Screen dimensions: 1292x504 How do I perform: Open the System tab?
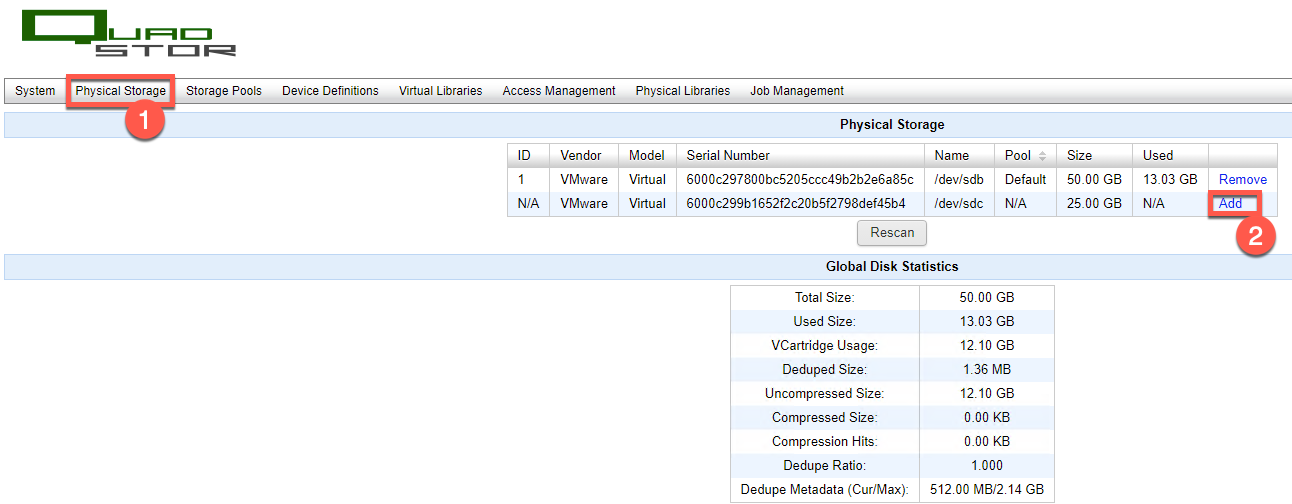(x=35, y=91)
